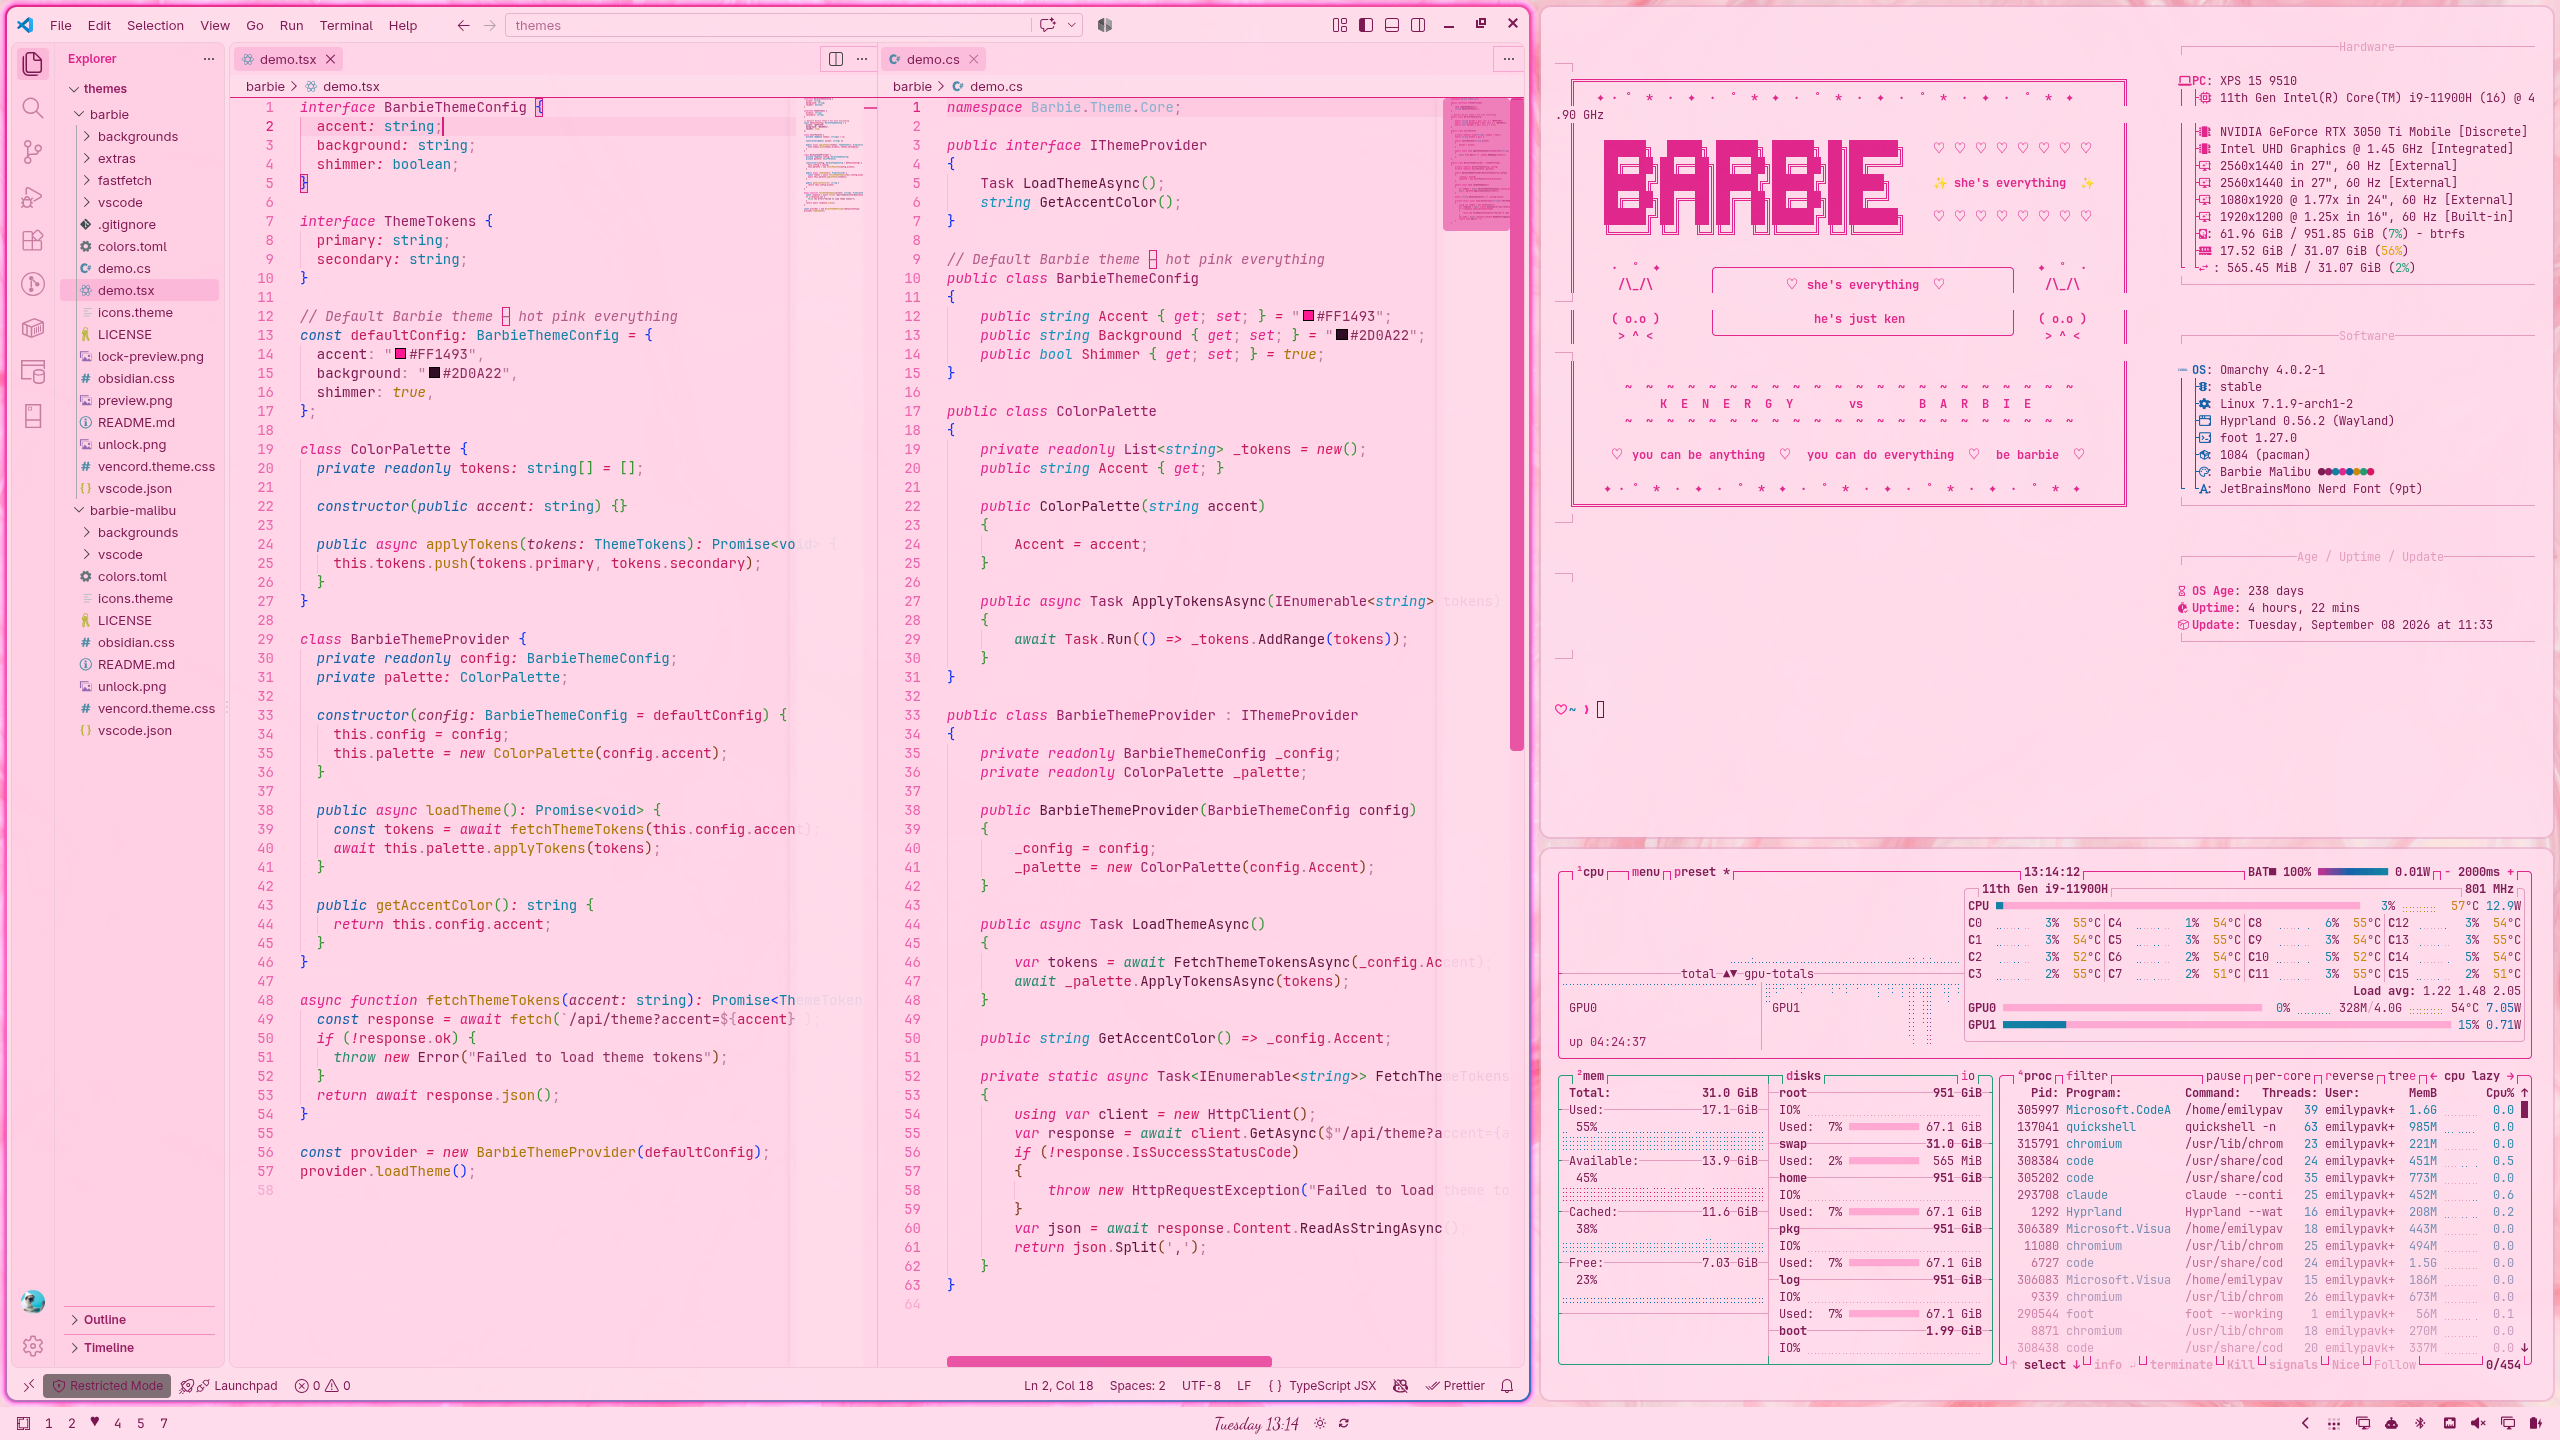Open the Source Control view

(x=32, y=152)
